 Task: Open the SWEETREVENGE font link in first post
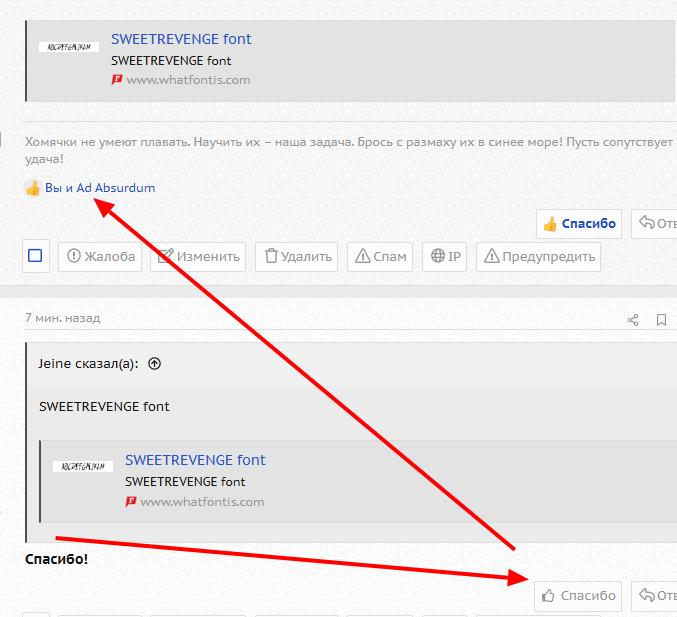coord(181,39)
